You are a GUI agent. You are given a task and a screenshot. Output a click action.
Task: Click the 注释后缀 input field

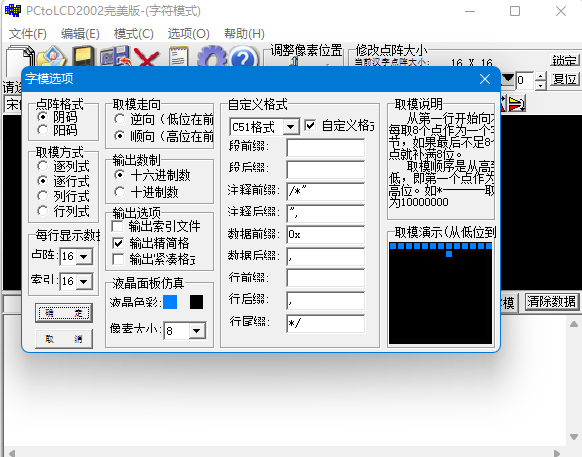[x=326, y=213]
